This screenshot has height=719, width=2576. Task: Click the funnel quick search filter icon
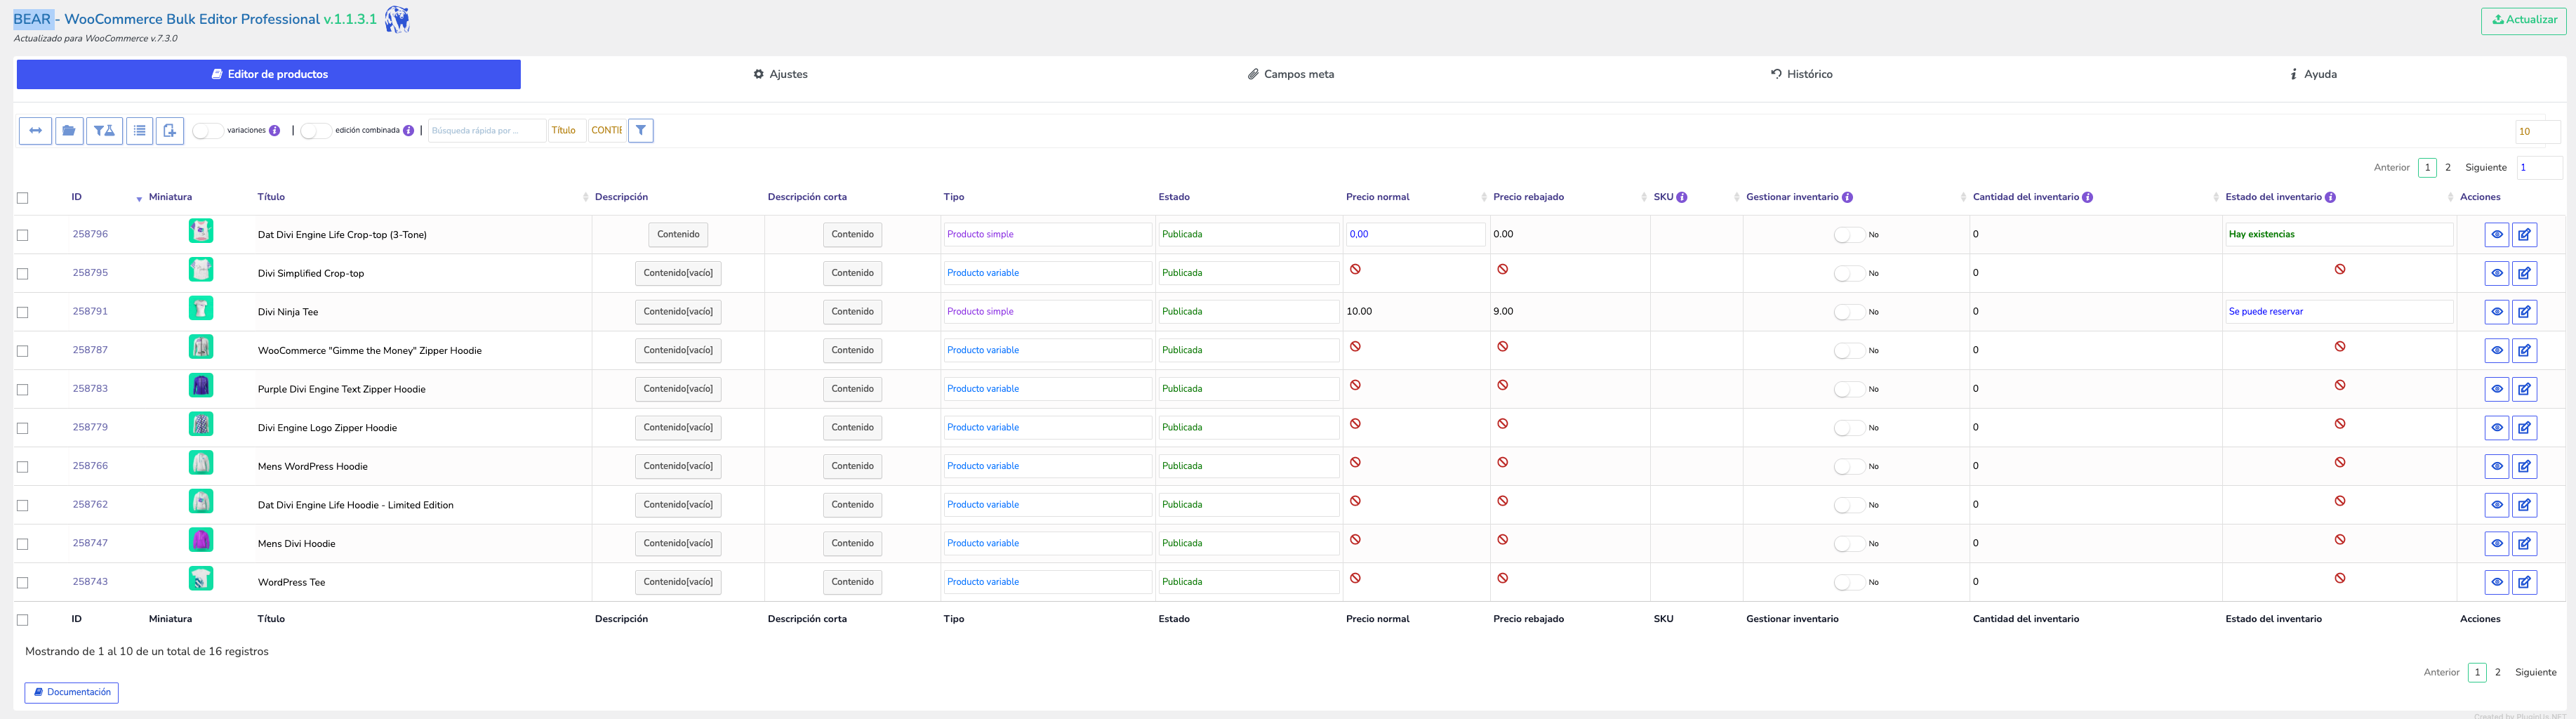coord(641,130)
